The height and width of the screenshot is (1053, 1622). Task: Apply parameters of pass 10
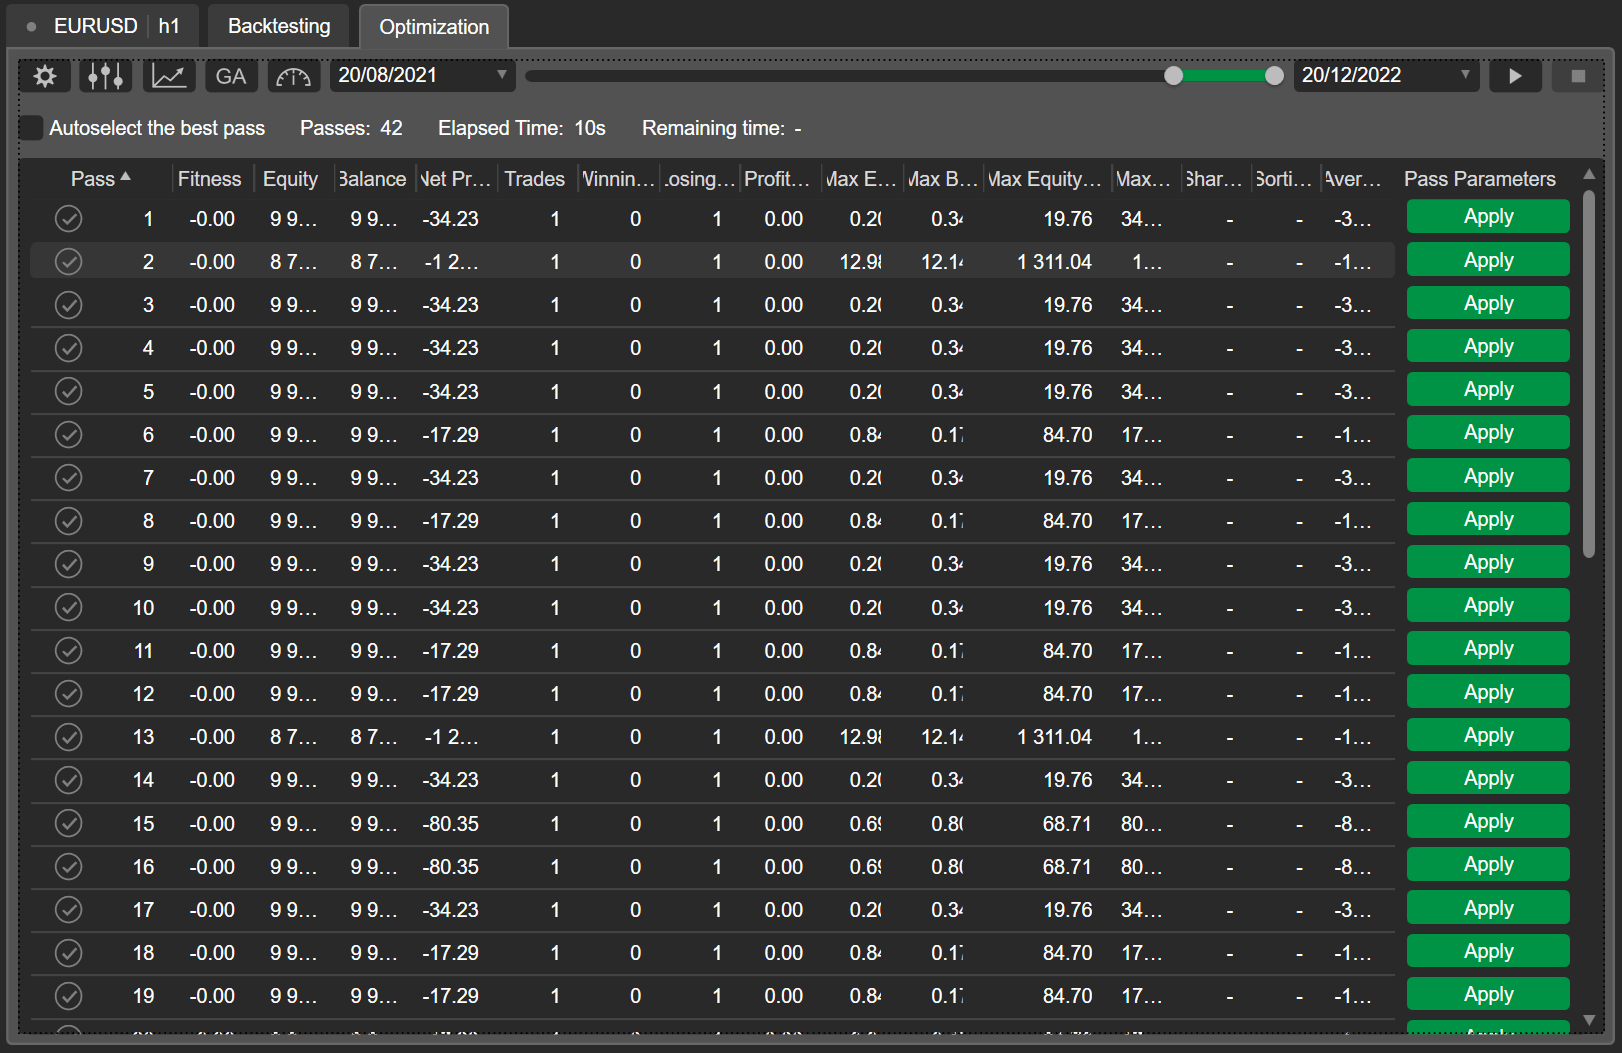pos(1488,606)
